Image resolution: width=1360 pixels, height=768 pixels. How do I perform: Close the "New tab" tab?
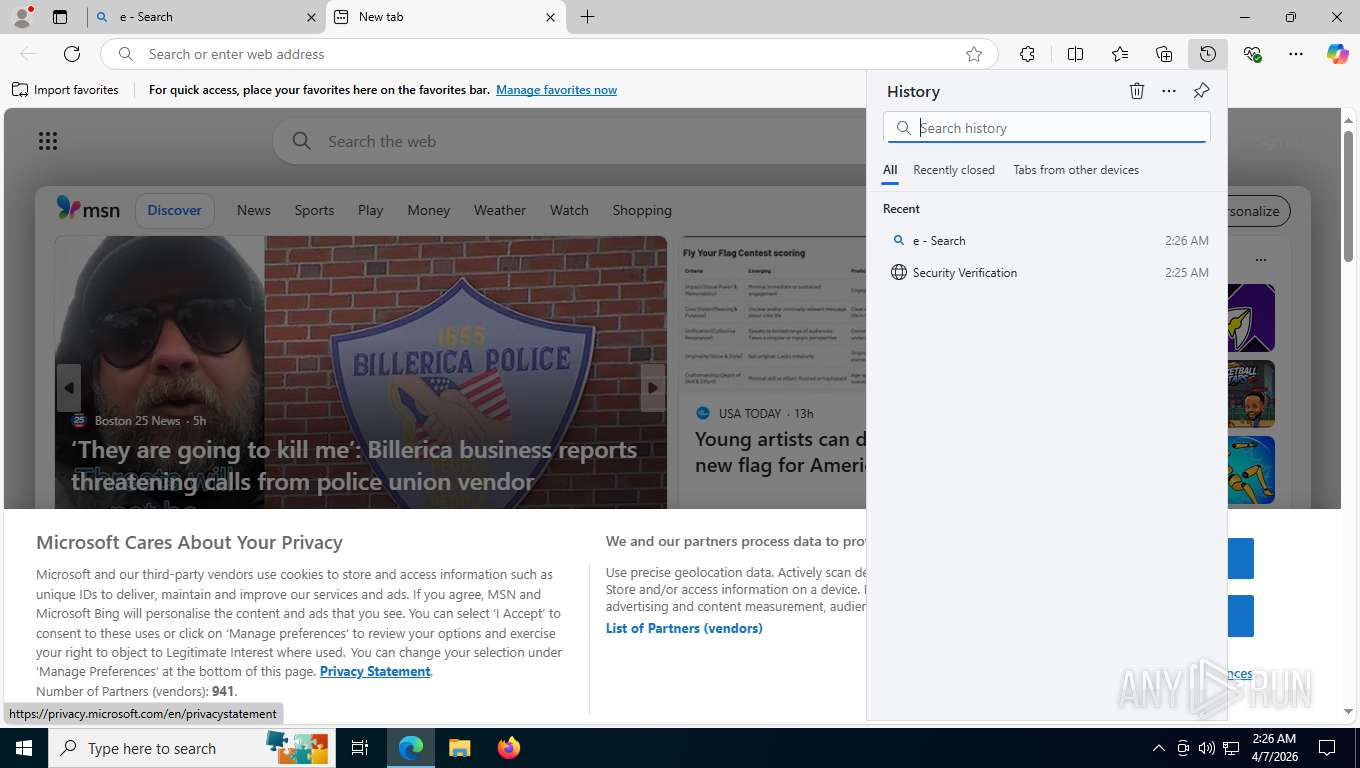point(551,17)
